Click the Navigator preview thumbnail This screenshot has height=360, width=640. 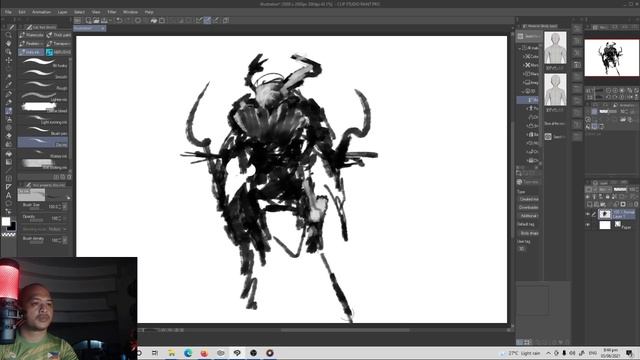click(611, 58)
